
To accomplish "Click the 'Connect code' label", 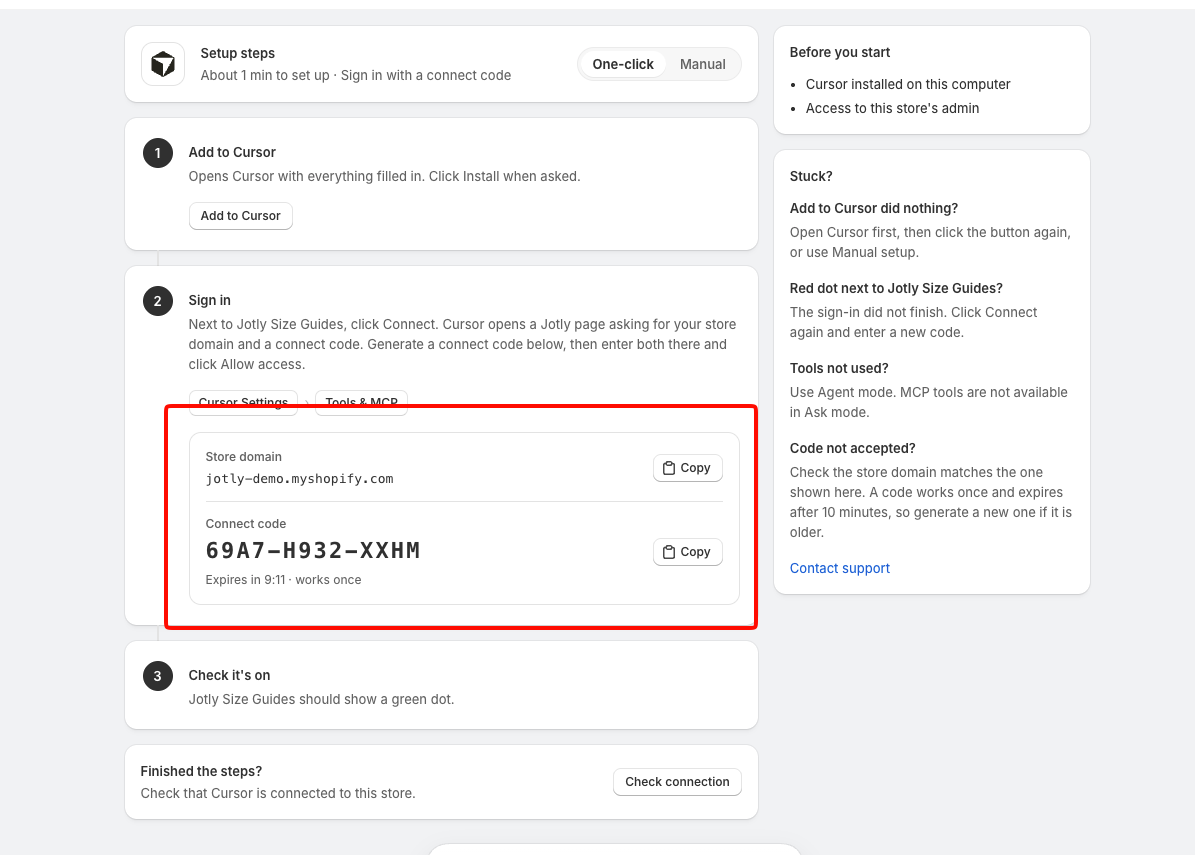I will 245,524.
